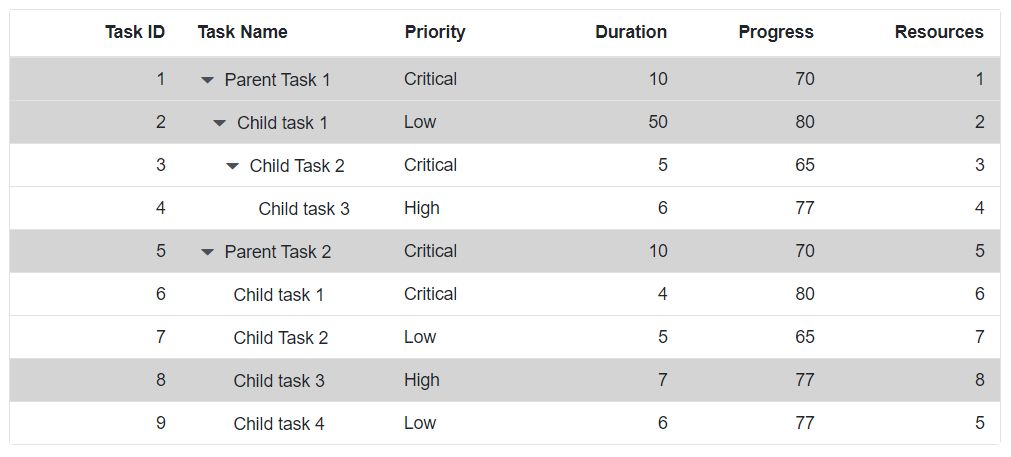Collapse Child task 1 under Parent Task 1
Image resolution: width=1011 pixels, height=457 pixels.
220,123
